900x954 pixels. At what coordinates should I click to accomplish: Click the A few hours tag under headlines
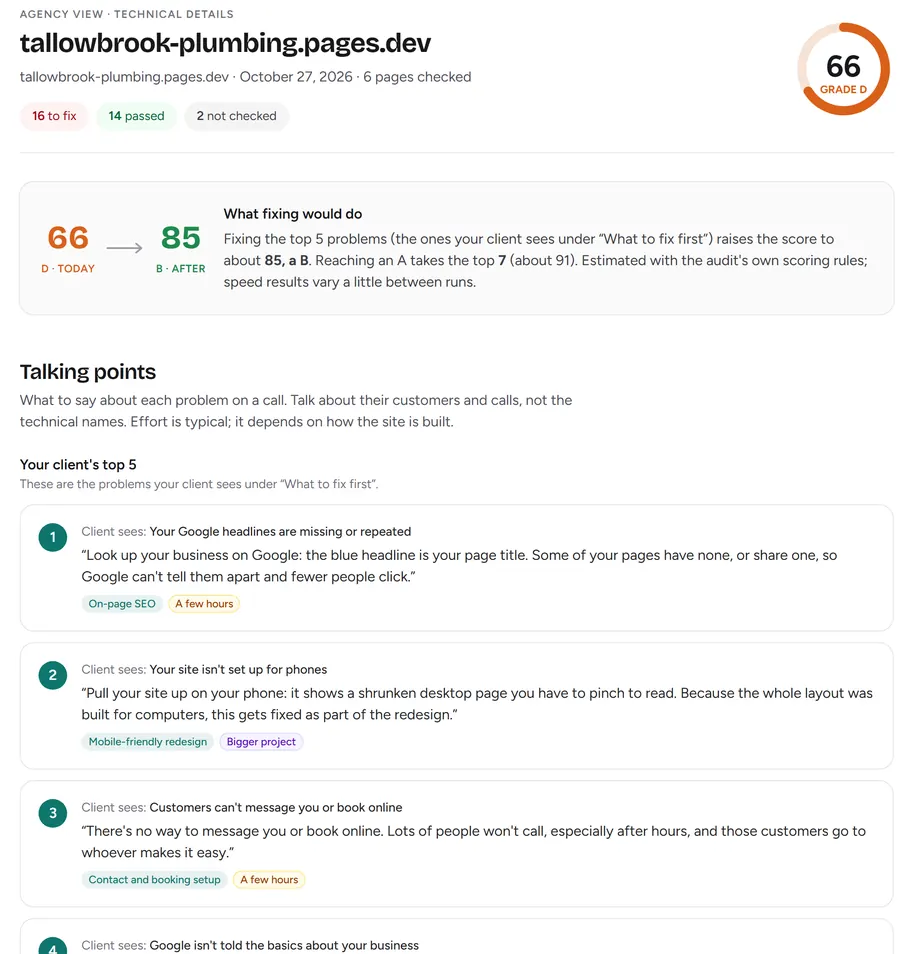coord(204,604)
